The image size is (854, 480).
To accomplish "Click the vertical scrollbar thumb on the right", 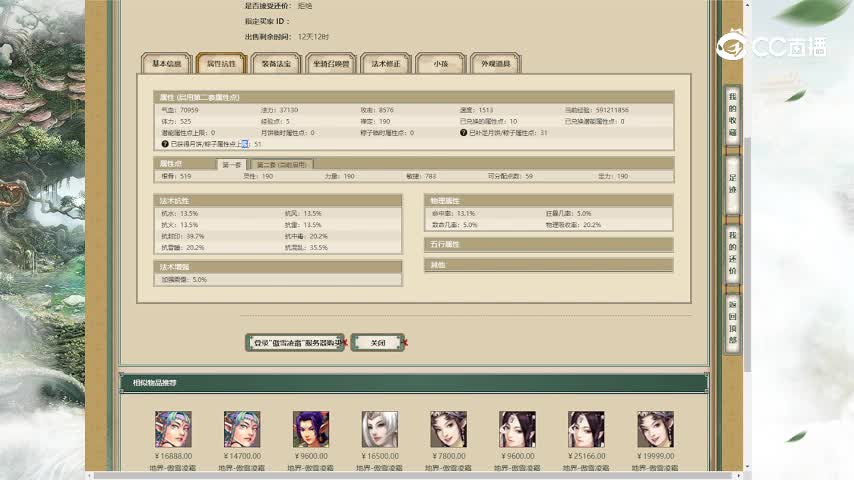I will coord(748,254).
